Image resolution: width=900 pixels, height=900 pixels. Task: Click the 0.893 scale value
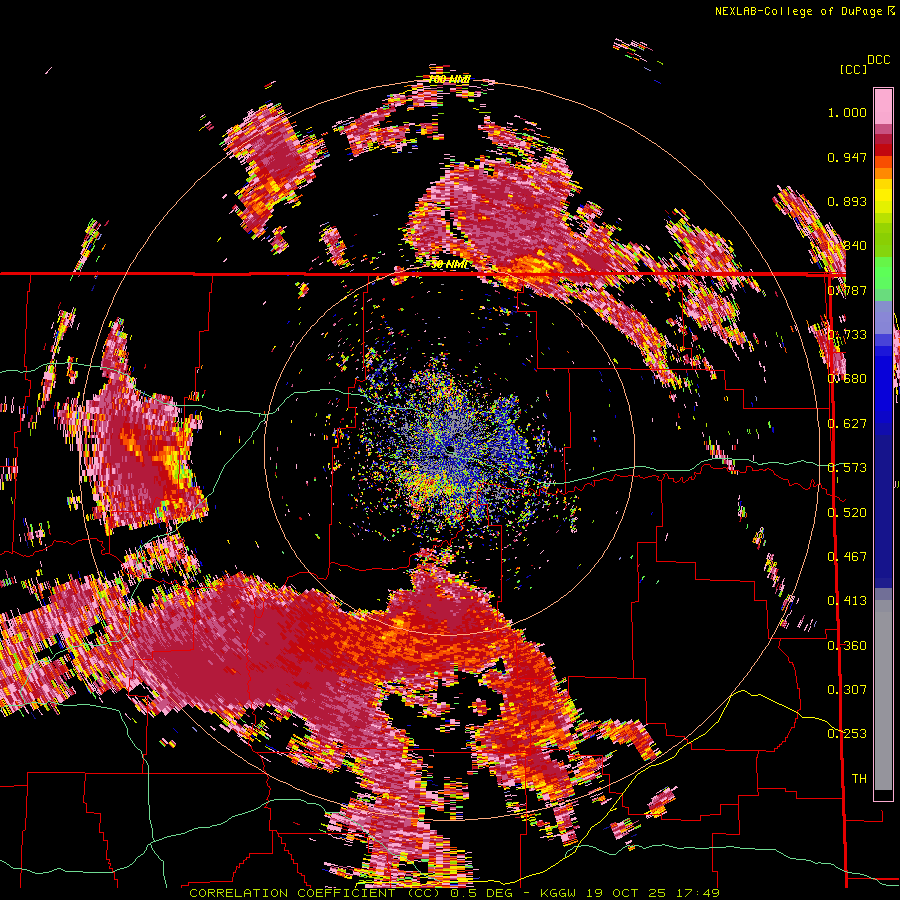coord(847,201)
